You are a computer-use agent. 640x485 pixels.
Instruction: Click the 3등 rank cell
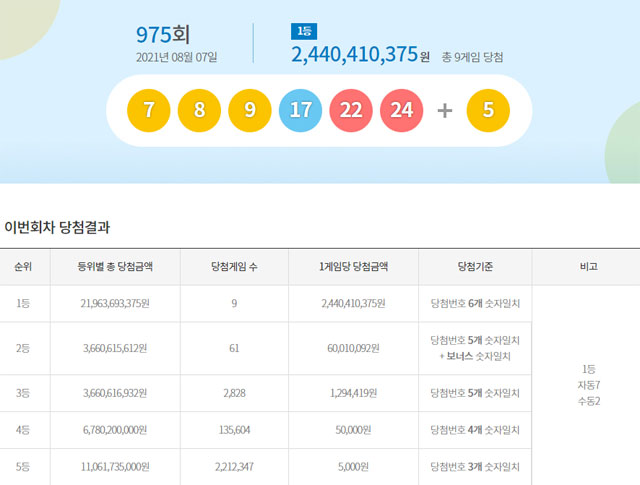click(23, 393)
